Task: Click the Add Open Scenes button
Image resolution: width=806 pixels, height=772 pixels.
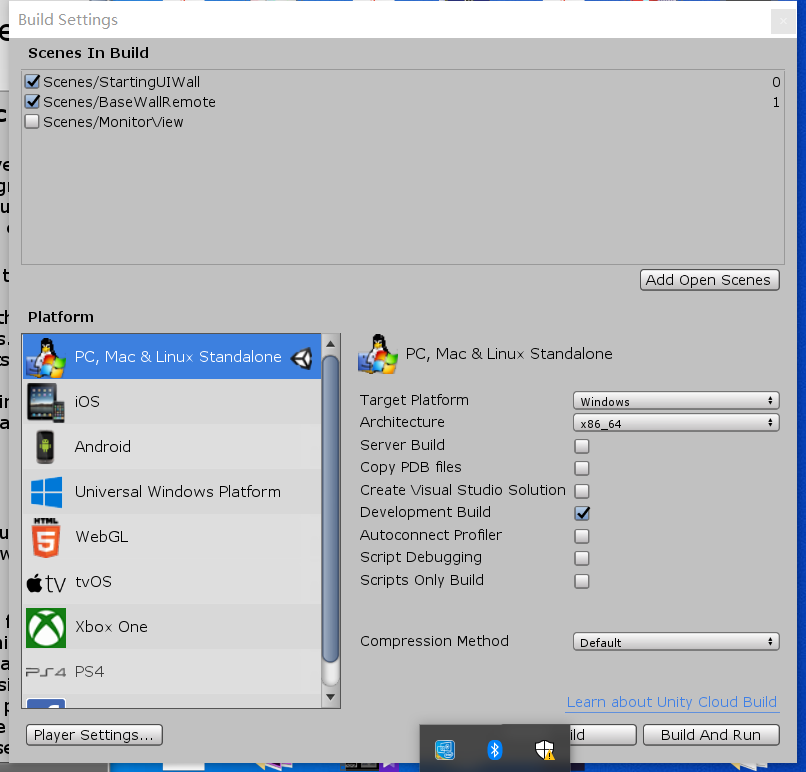Action: point(709,280)
